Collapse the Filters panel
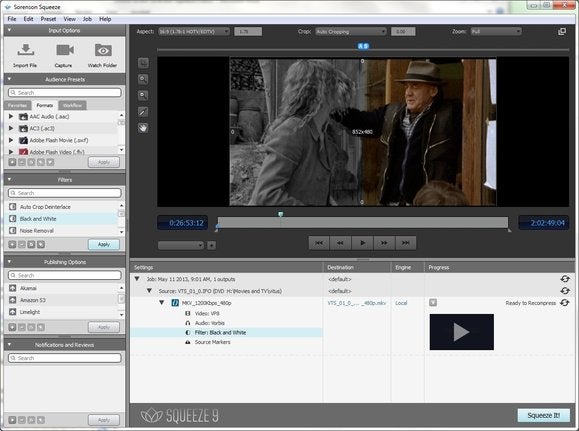The height and width of the screenshot is (431, 579). point(9,179)
